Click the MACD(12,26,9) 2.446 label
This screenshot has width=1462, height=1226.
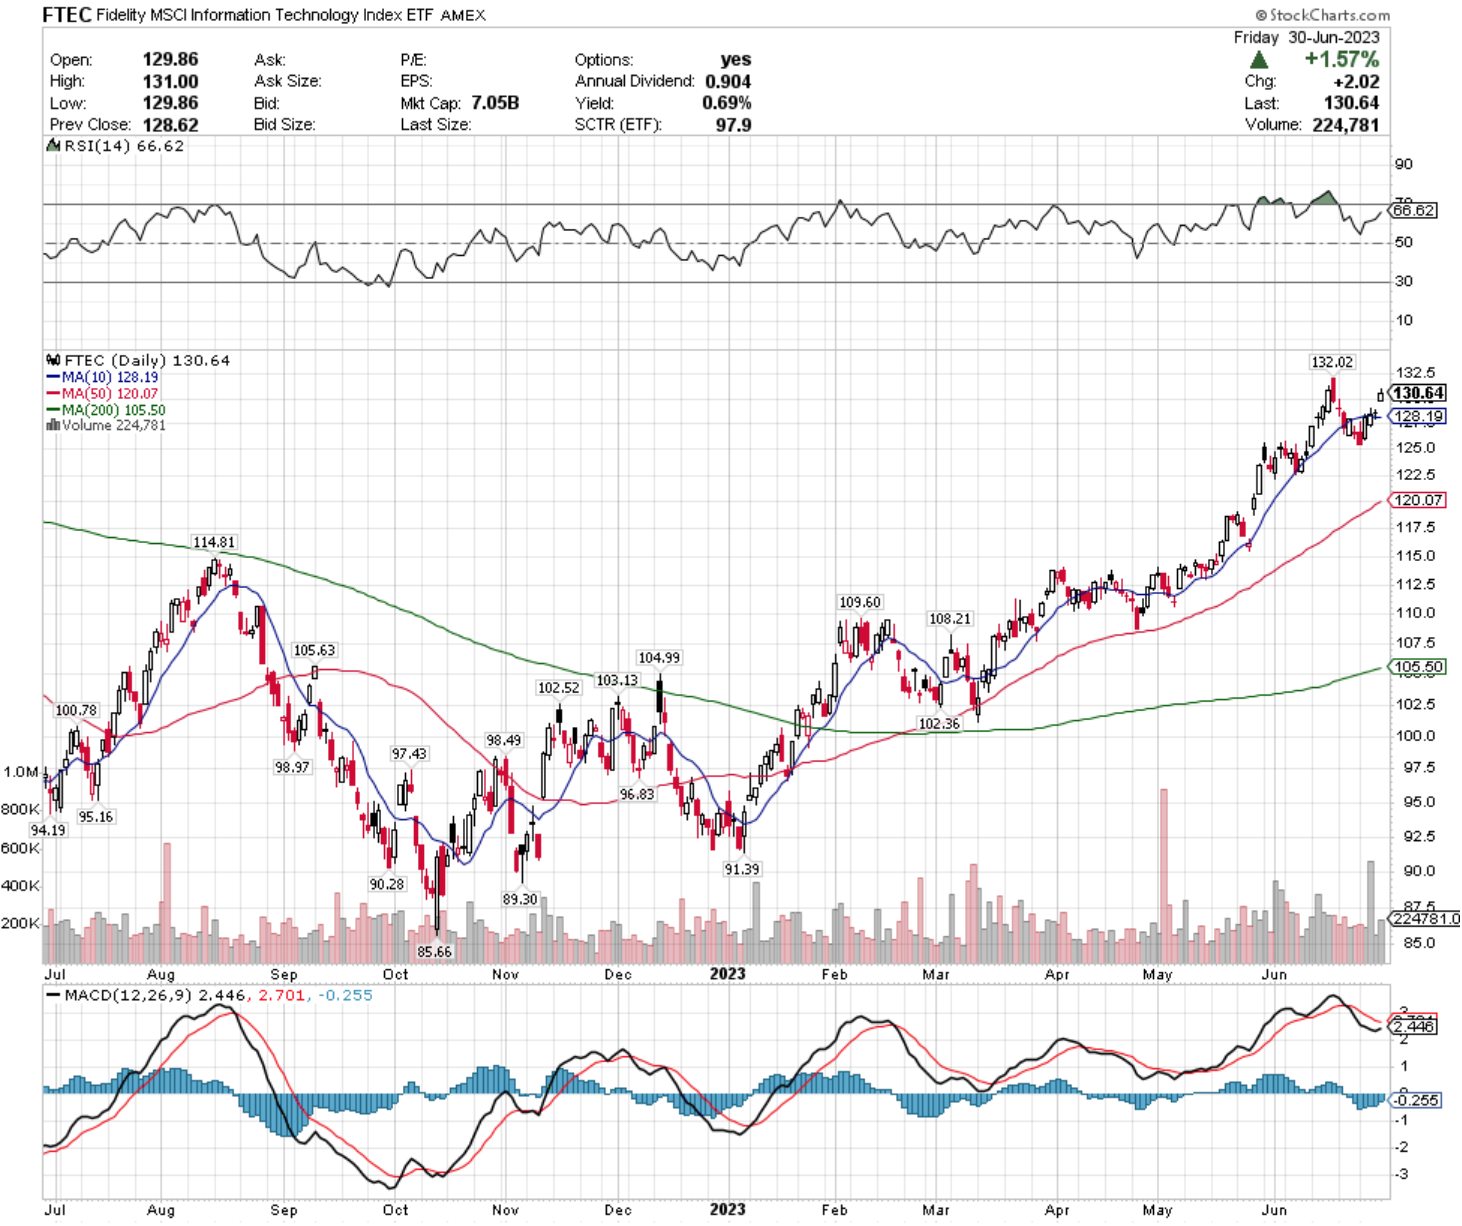pyautogui.click(x=146, y=995)
